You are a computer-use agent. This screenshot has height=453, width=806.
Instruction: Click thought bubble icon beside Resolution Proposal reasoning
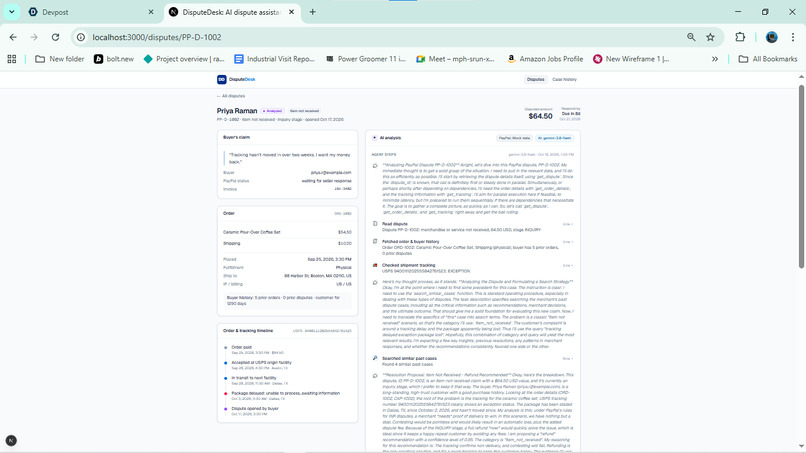click(x=375, y=375)
